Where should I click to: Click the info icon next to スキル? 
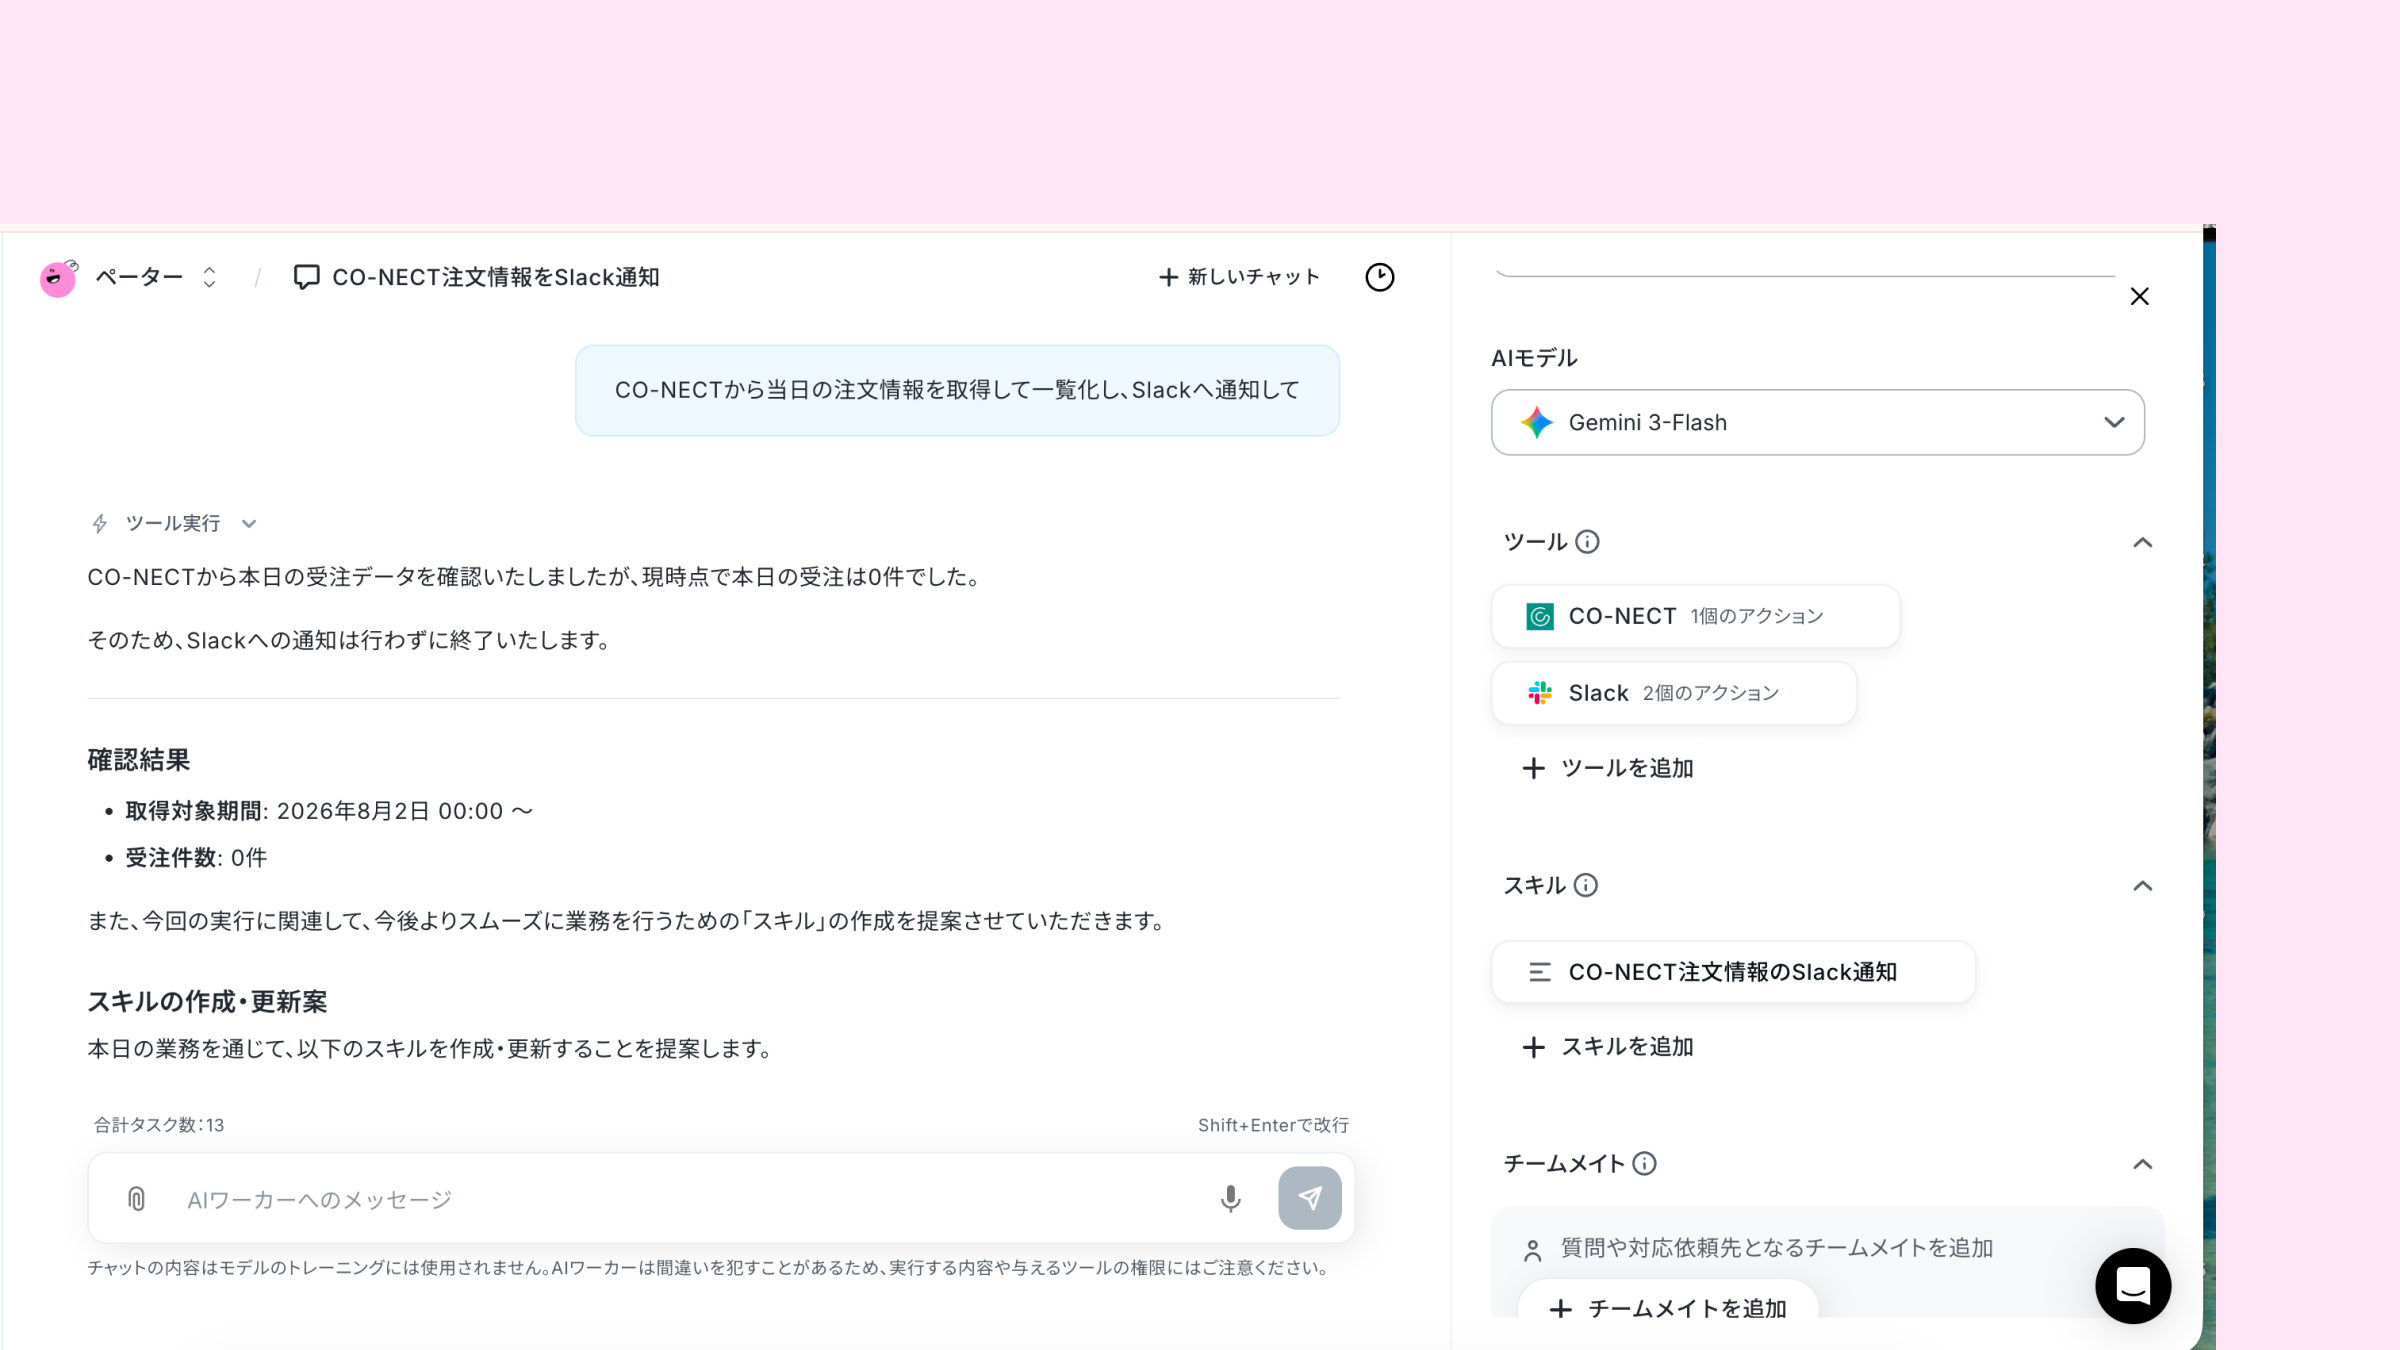pyautogui.click(x=1586, y=885)
